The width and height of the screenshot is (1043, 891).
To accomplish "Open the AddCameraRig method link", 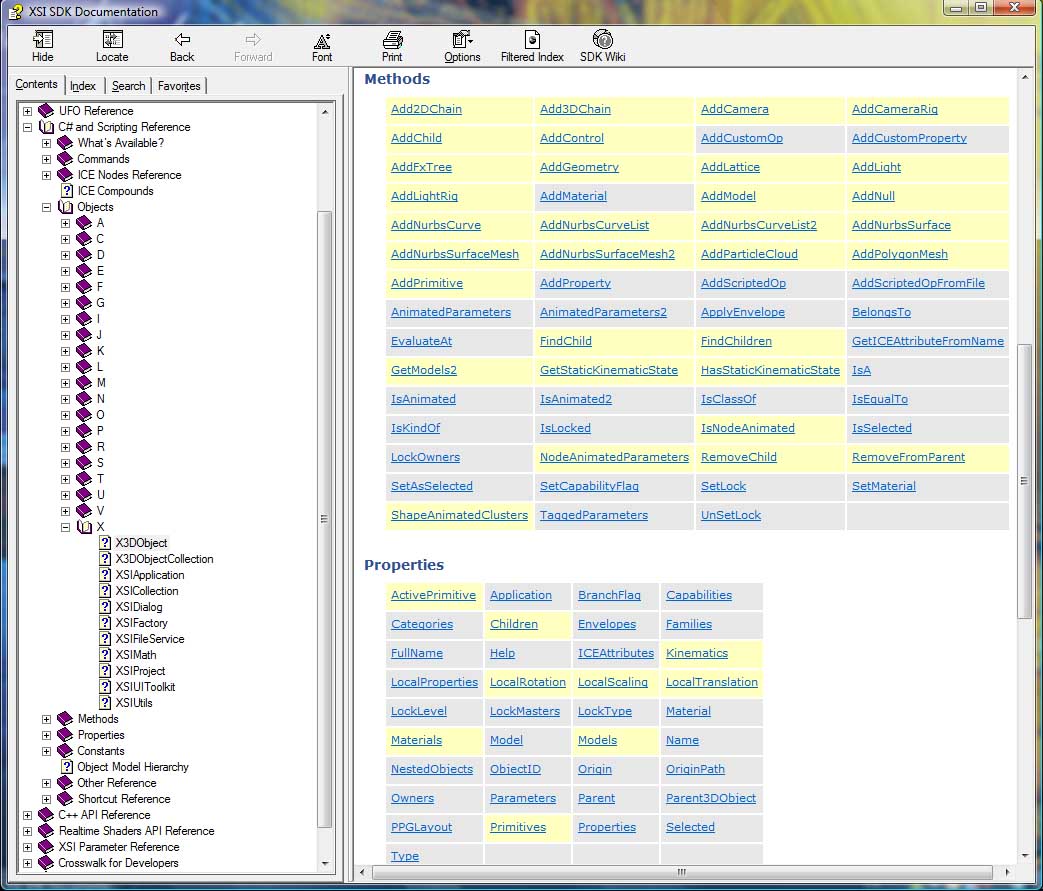I will click(895, 109).
